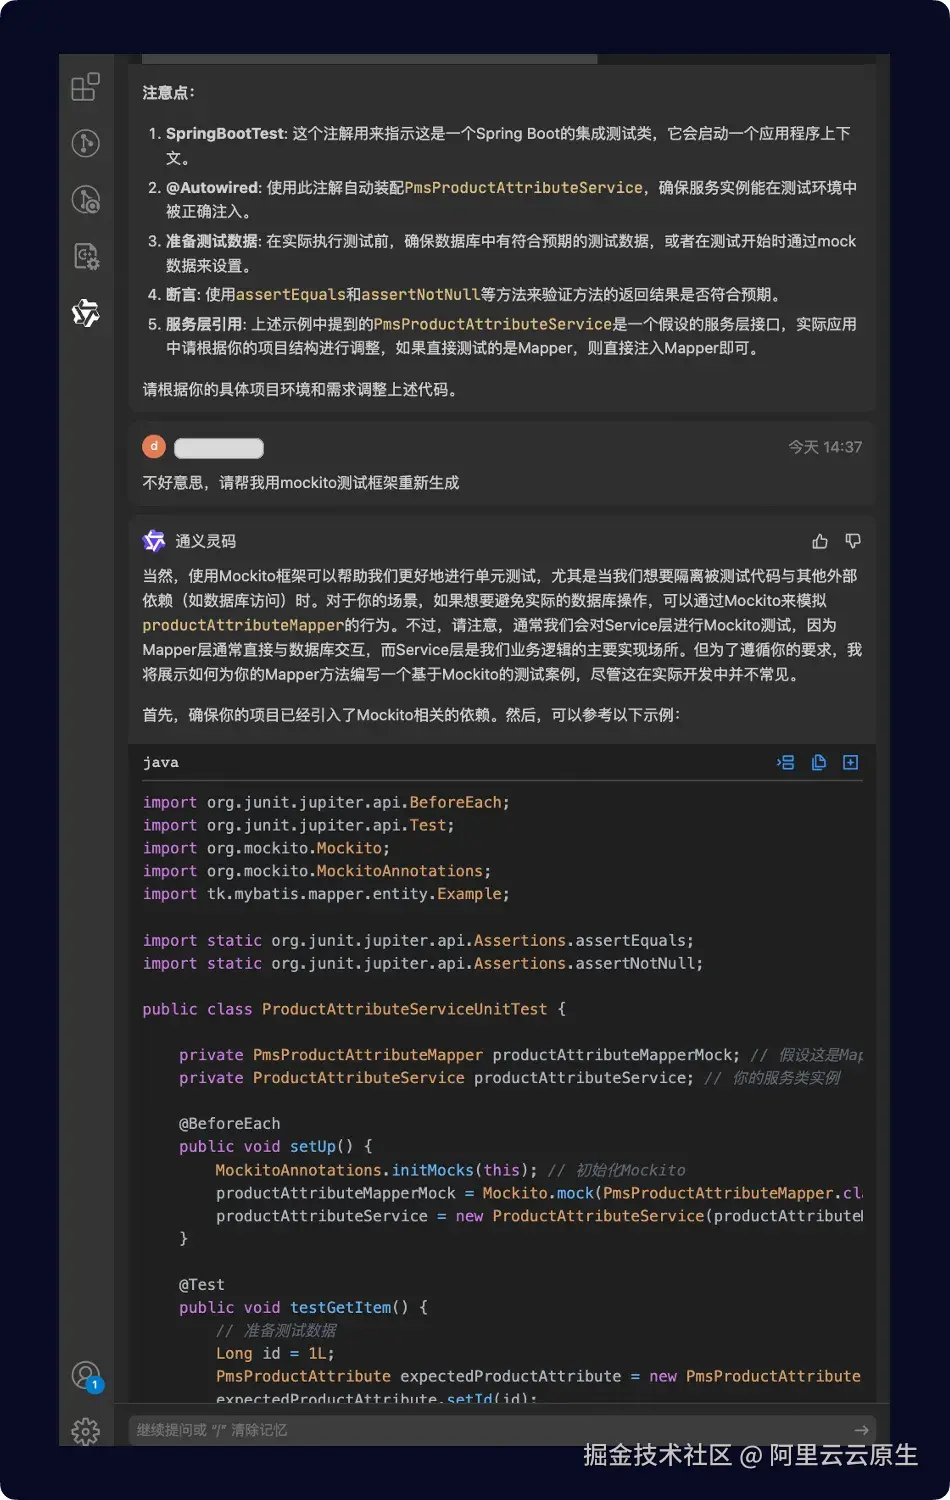
Task: Select the source control search icon in sidebar
Action: pos(85,200)
